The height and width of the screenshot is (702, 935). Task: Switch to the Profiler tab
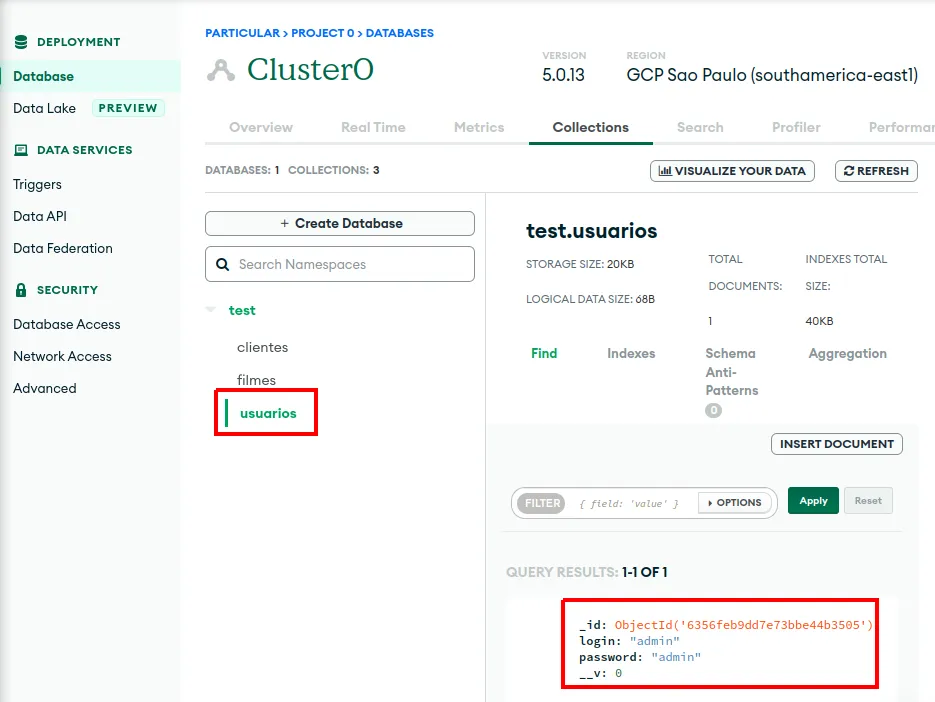(x=796, y=127)
